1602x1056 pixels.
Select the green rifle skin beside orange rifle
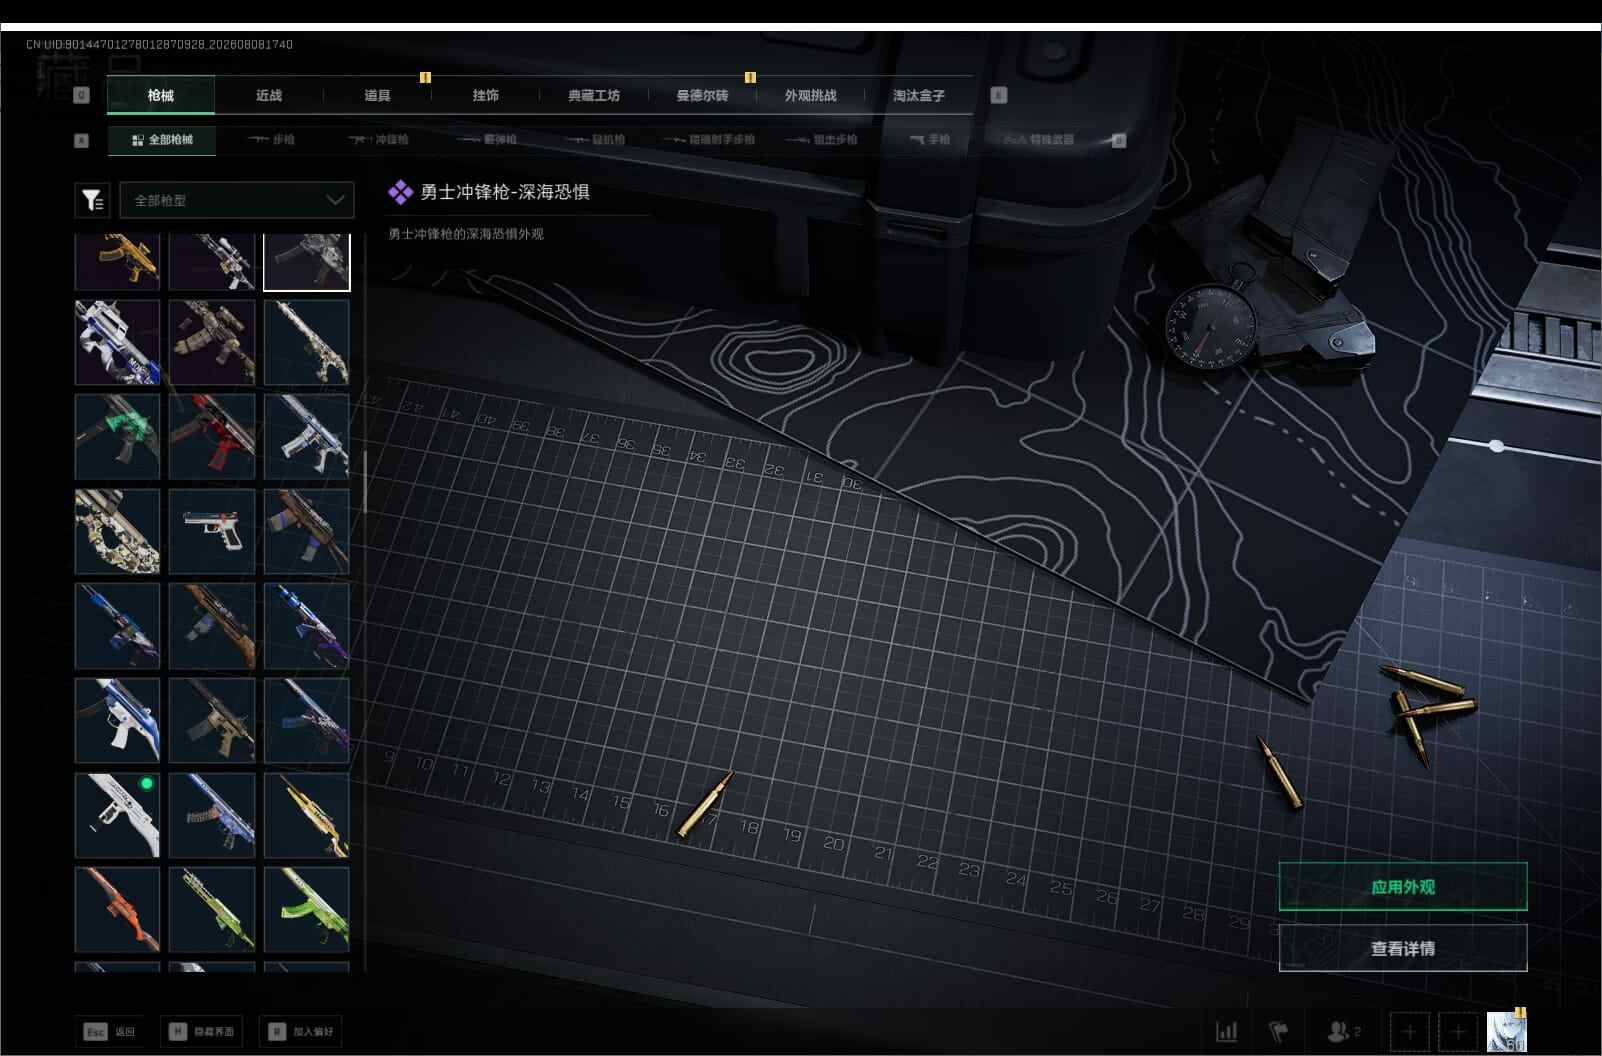coord(212,910)
